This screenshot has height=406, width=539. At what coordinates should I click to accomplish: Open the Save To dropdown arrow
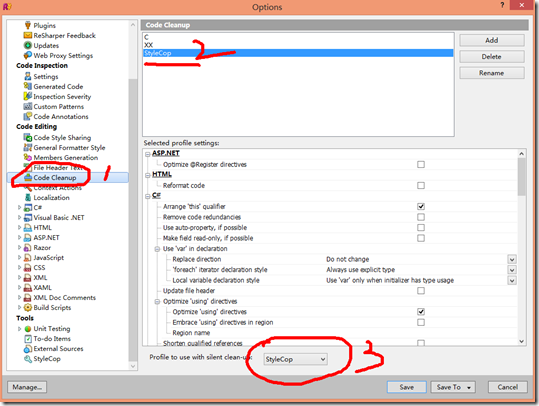pos(469,387)
